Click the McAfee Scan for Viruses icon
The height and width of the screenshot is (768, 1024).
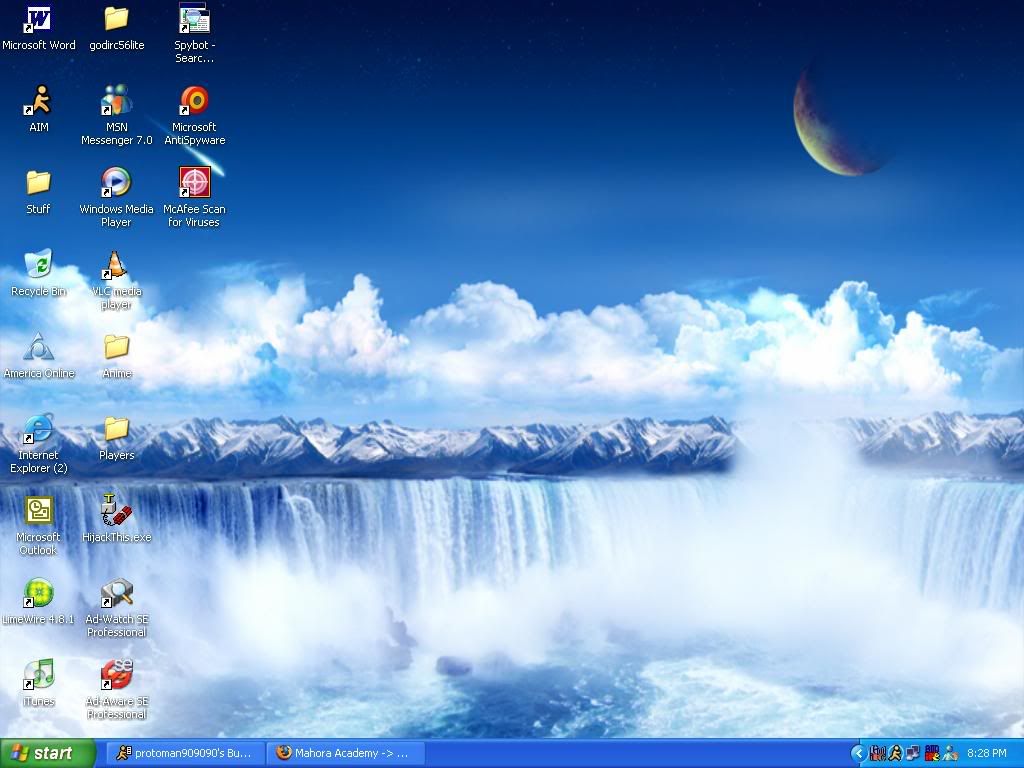tap(194, 183)
